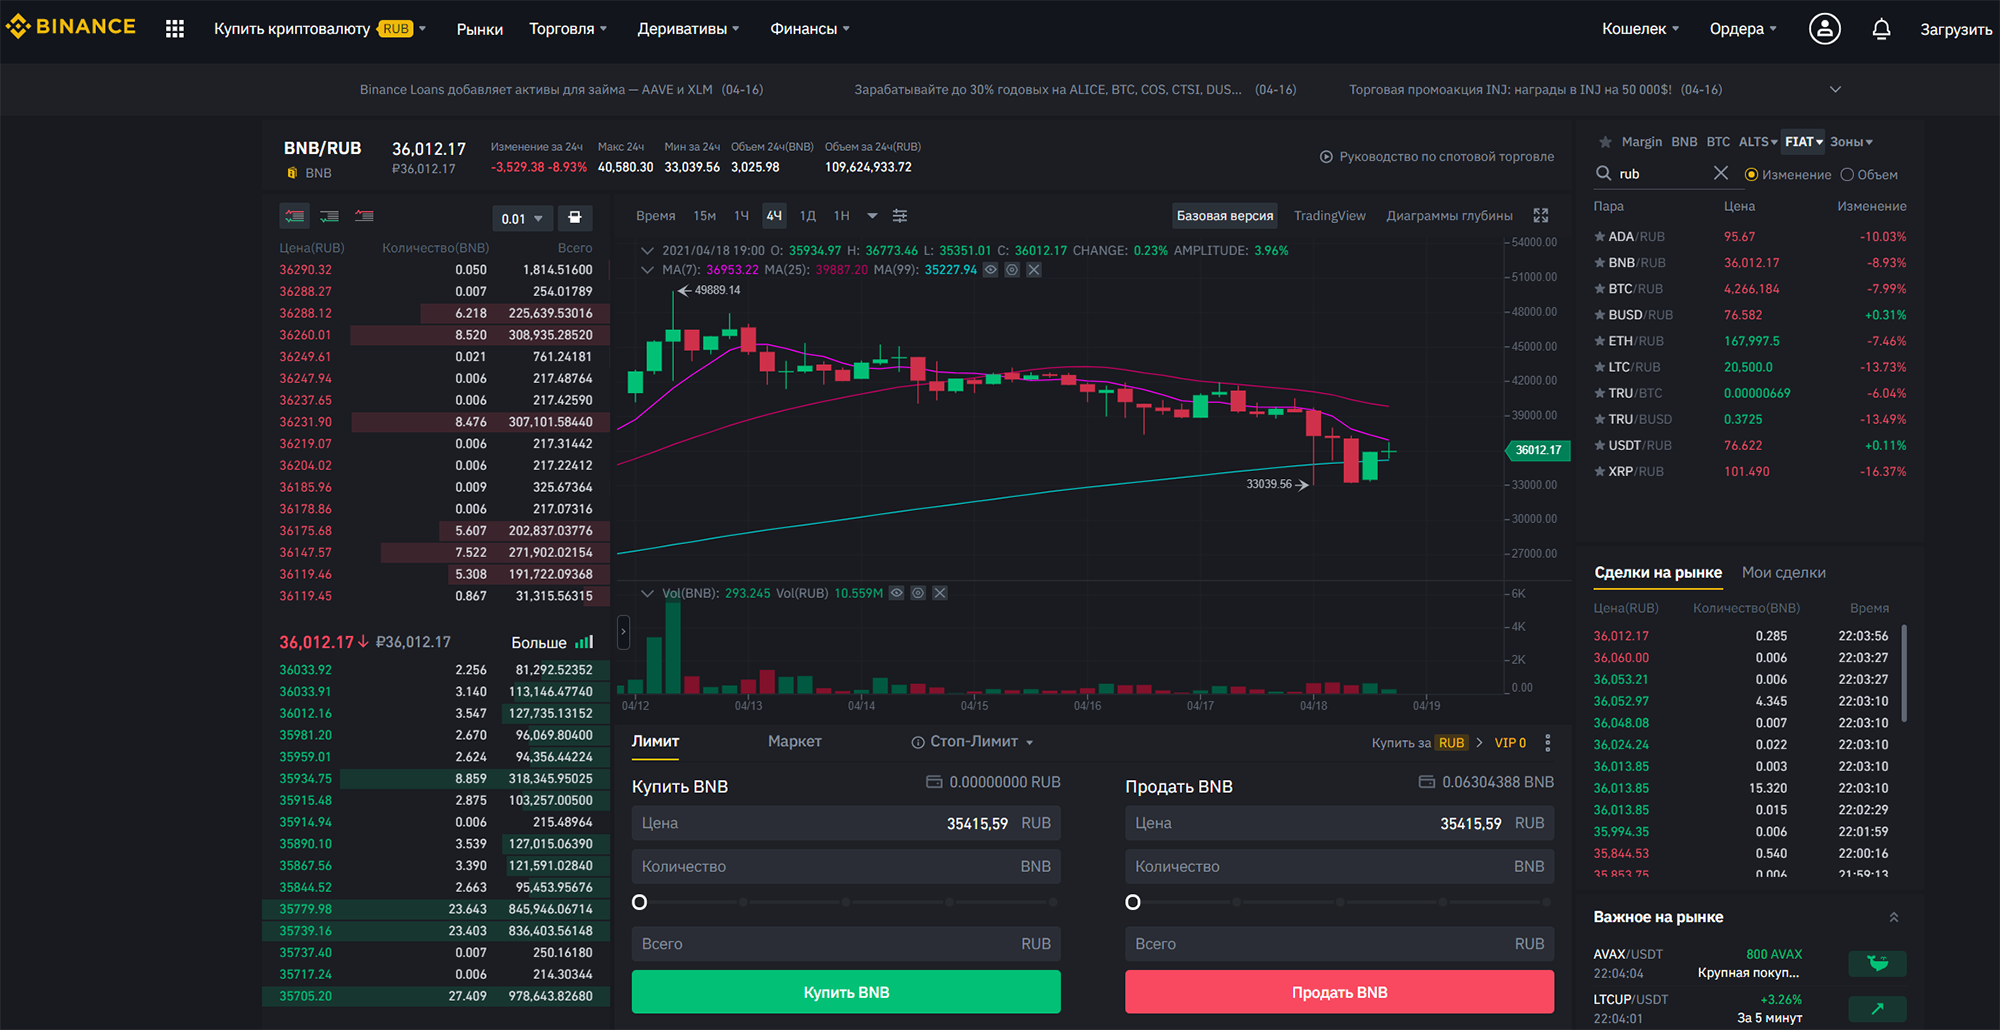Click the green Купить BNB button
The image size is (2000, 1030).
point(846,992)
